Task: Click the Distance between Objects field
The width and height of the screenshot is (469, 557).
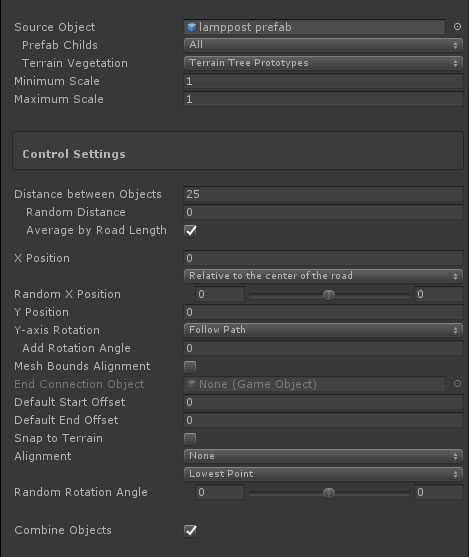Action: pyautogui.click(x=323, y=194)
